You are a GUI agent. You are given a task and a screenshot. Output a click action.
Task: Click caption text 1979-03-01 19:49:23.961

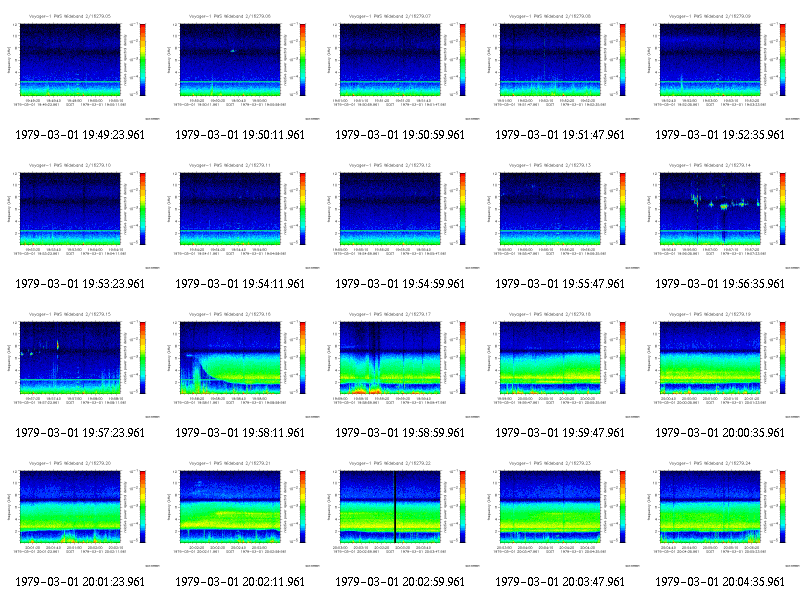[x=80, y=135]
